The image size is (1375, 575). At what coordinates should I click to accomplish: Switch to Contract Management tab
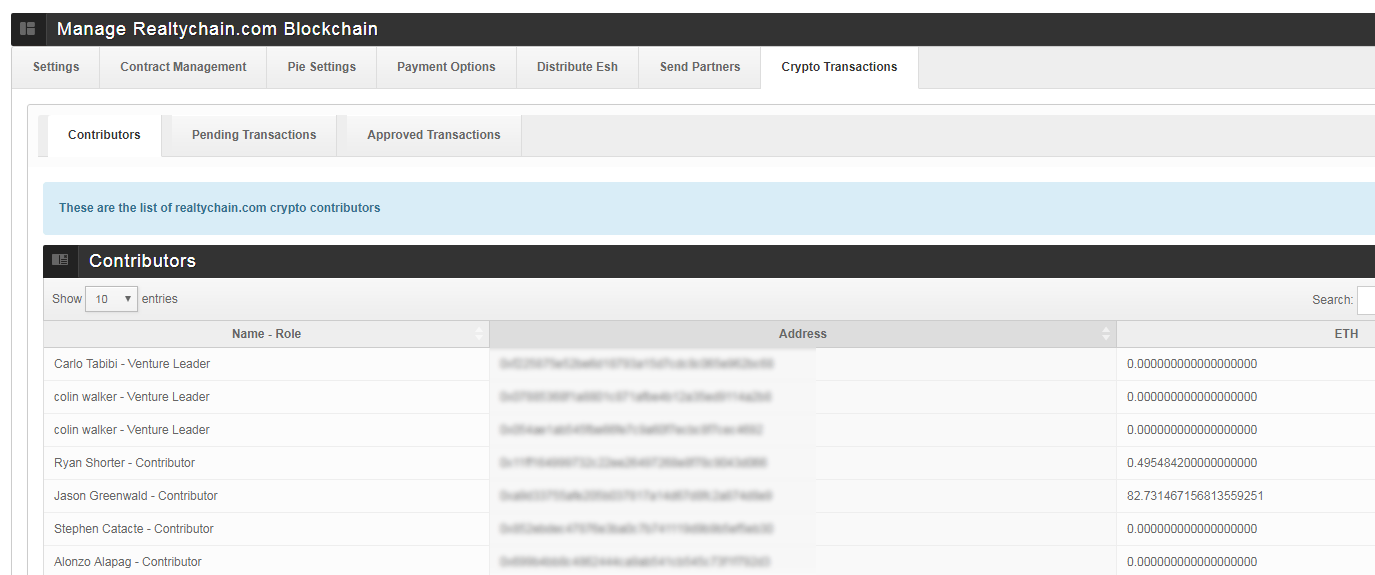(183, 67)
